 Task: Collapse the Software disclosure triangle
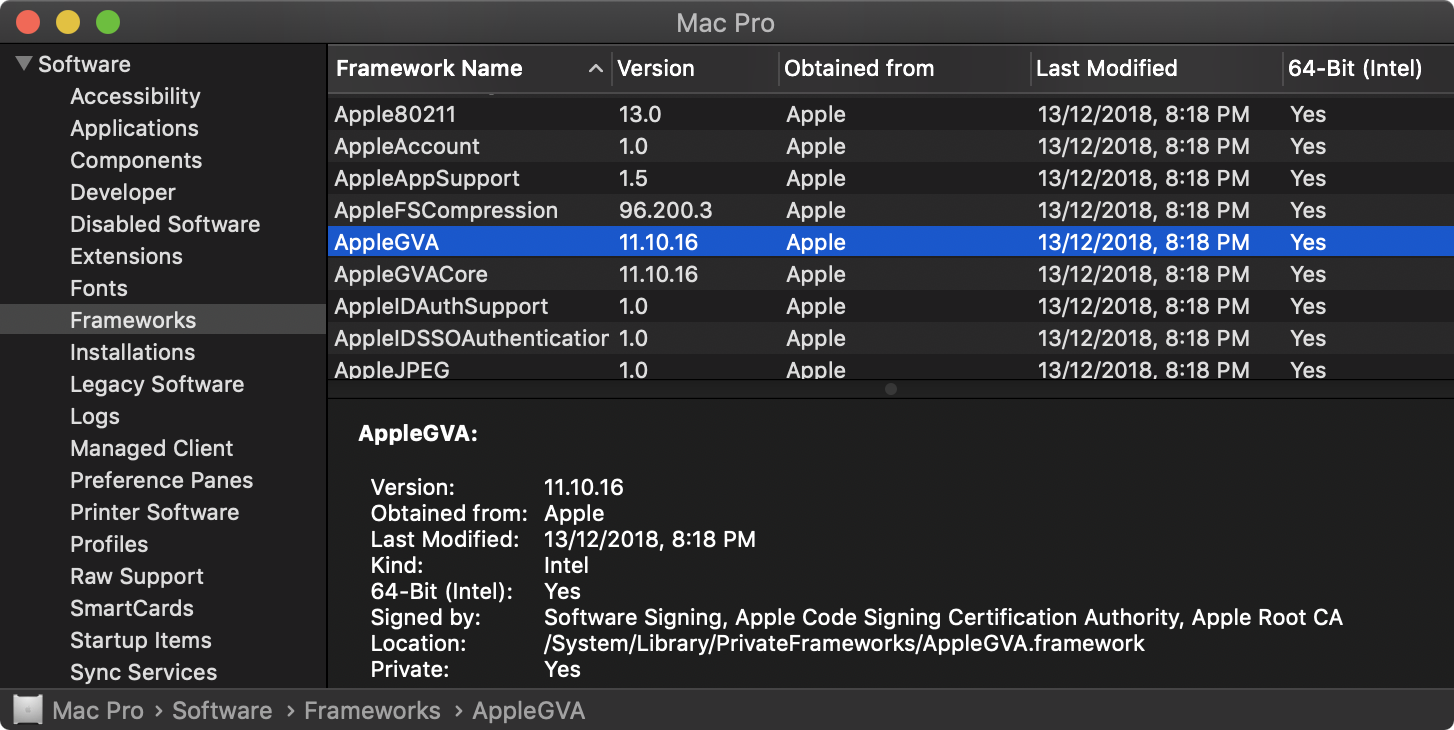(x=24, y=65)
